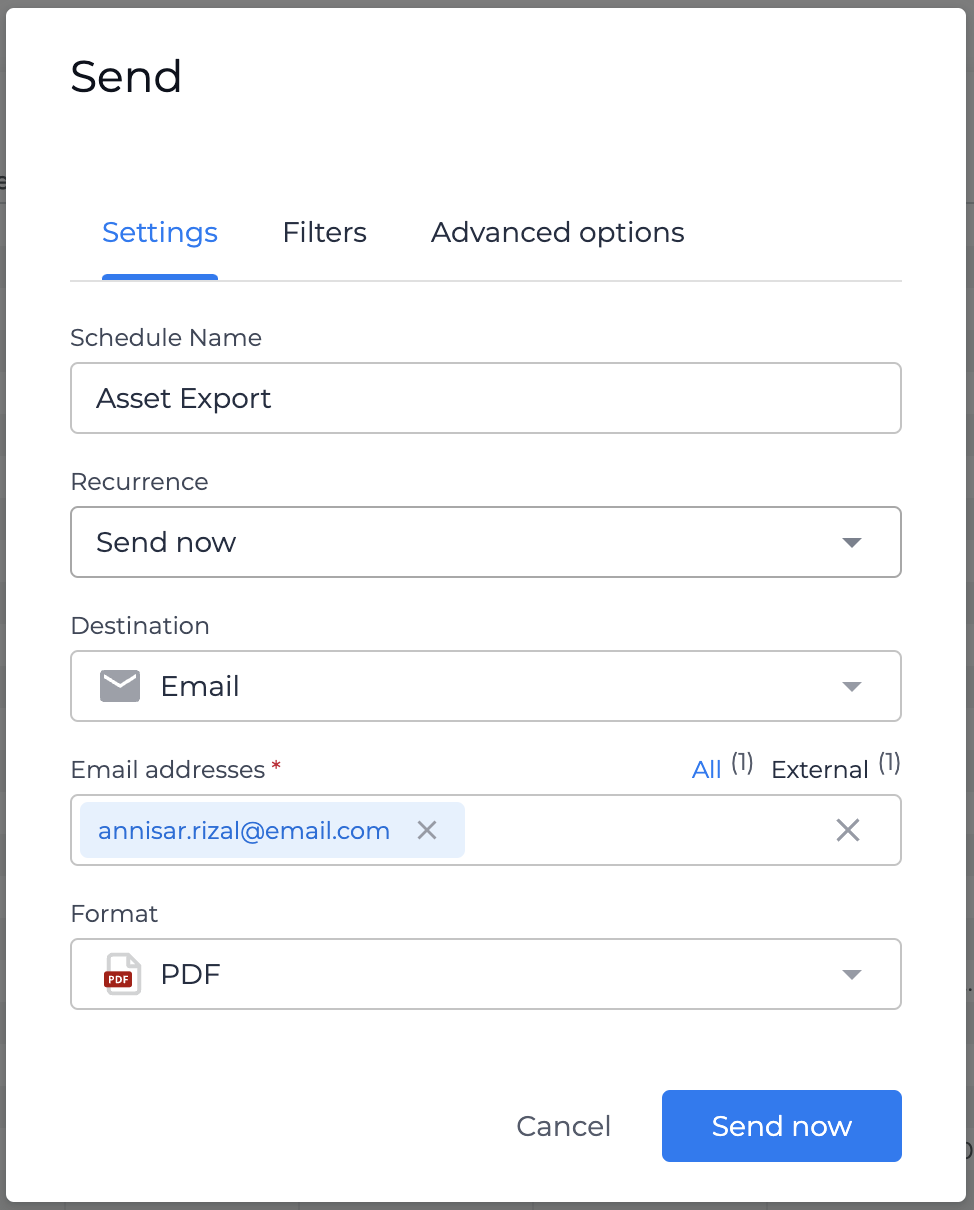Expand the Recurrence dropdown arrow
974x1210 pixels.
click(852, 542)
